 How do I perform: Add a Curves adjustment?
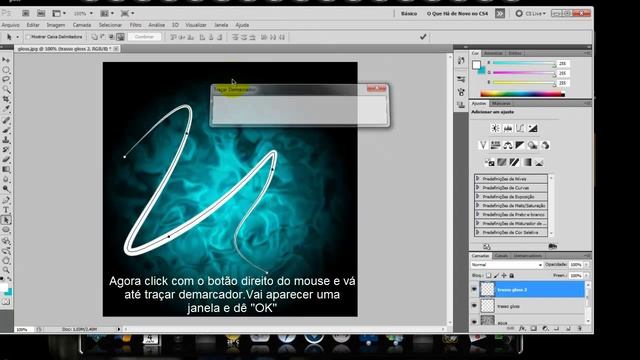point(520,129)
